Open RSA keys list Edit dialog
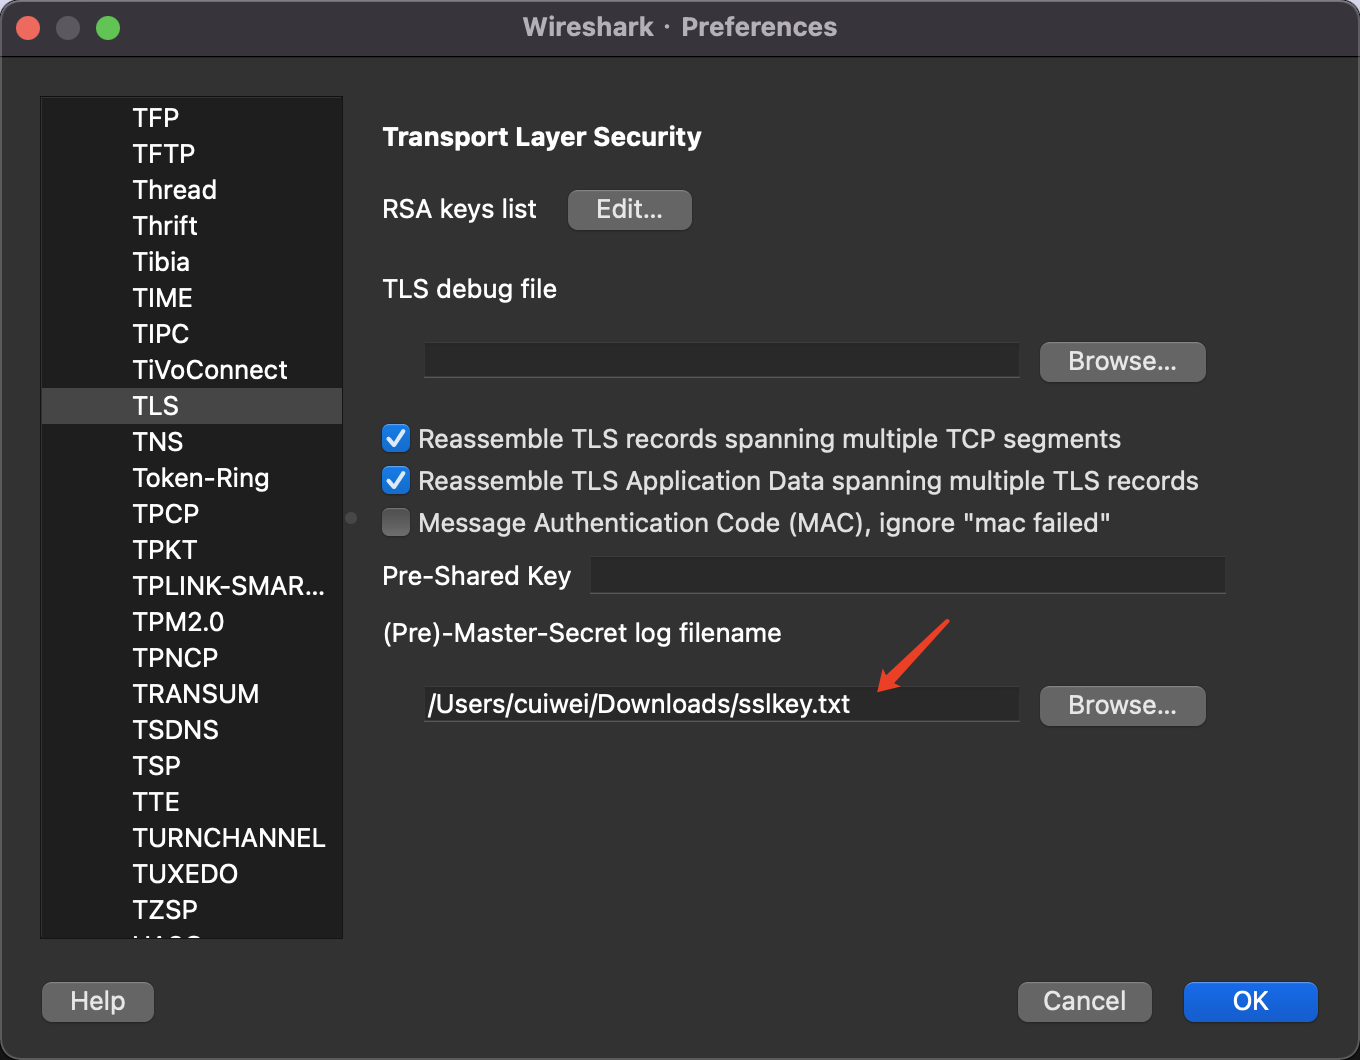 pyautogui.click(x=630, y=210)
